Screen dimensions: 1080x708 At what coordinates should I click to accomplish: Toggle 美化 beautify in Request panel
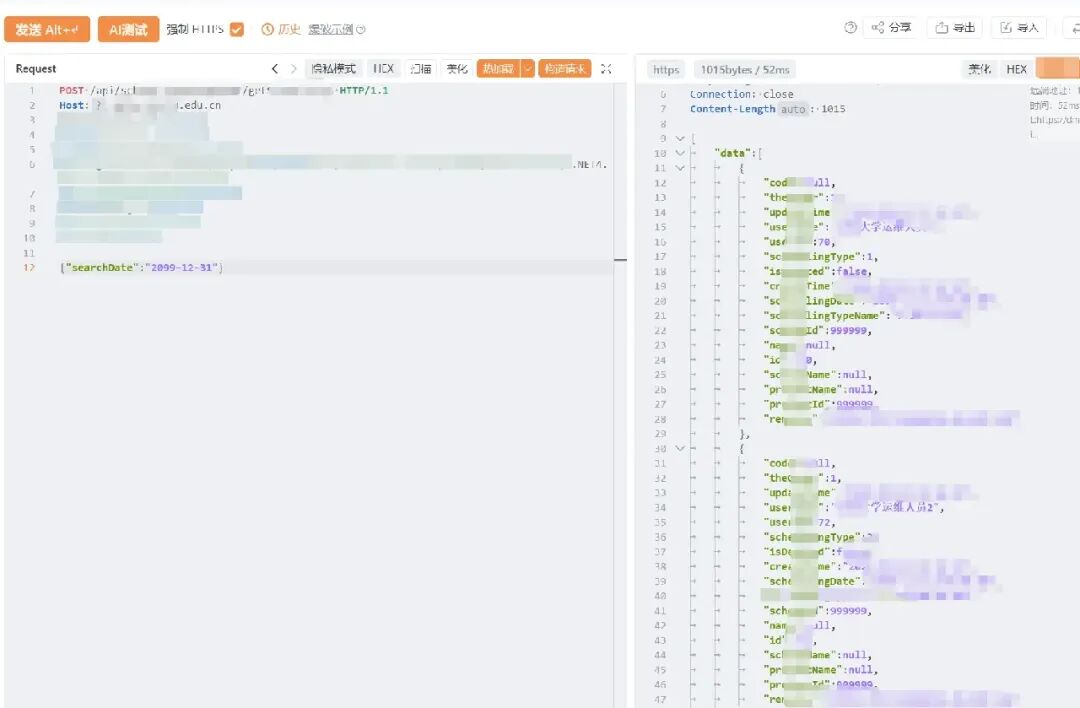click(x=457, y=69)
